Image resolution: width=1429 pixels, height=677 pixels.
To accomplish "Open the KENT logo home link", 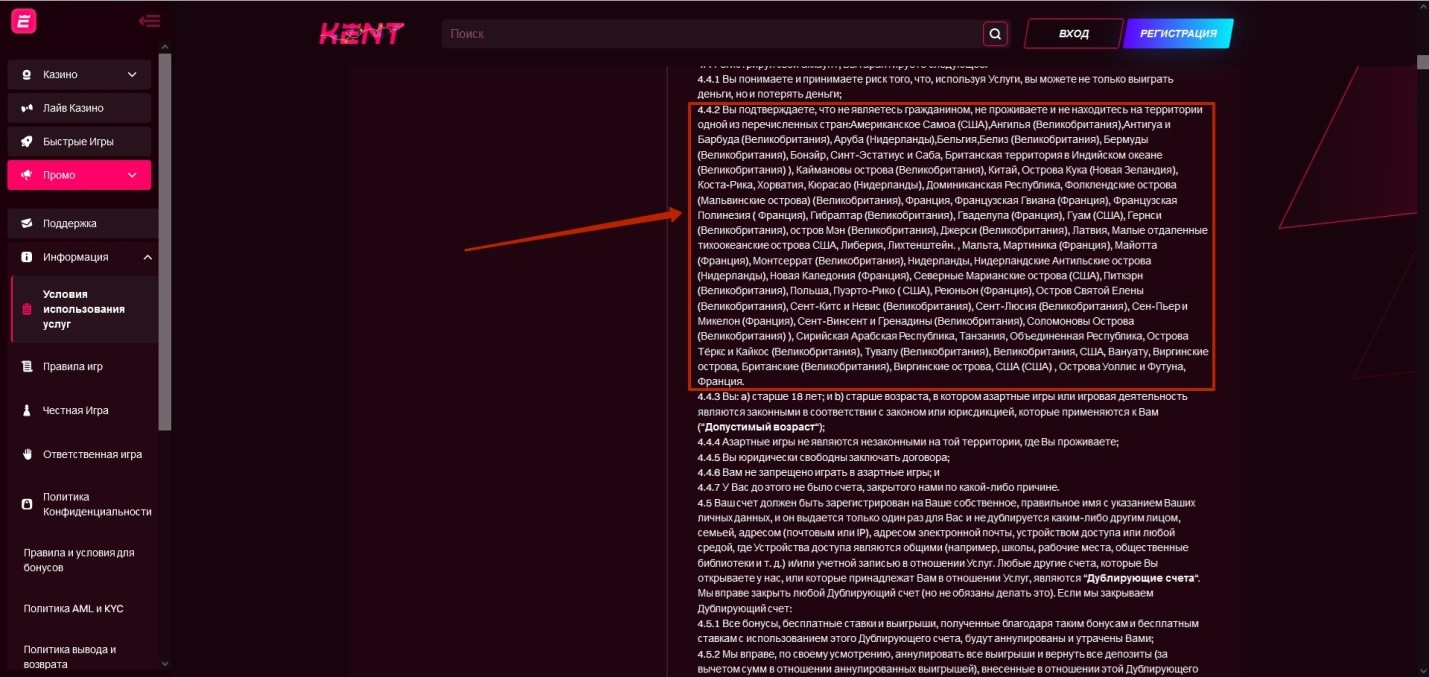I will pyautogui.click(x=361, y=34).
